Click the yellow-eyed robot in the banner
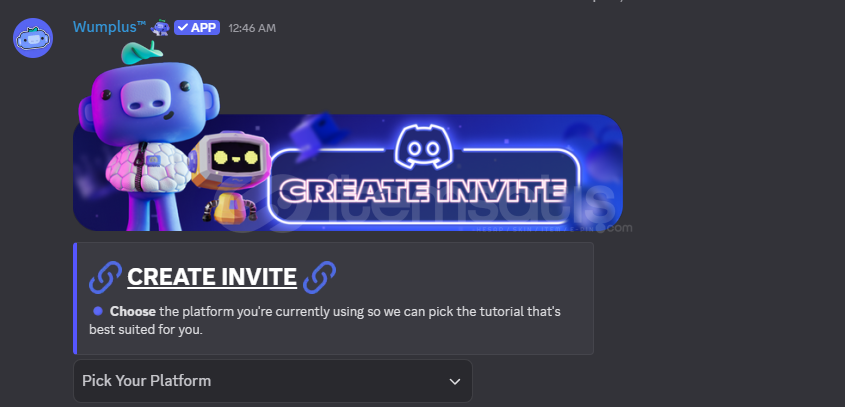 click(230, 176)
